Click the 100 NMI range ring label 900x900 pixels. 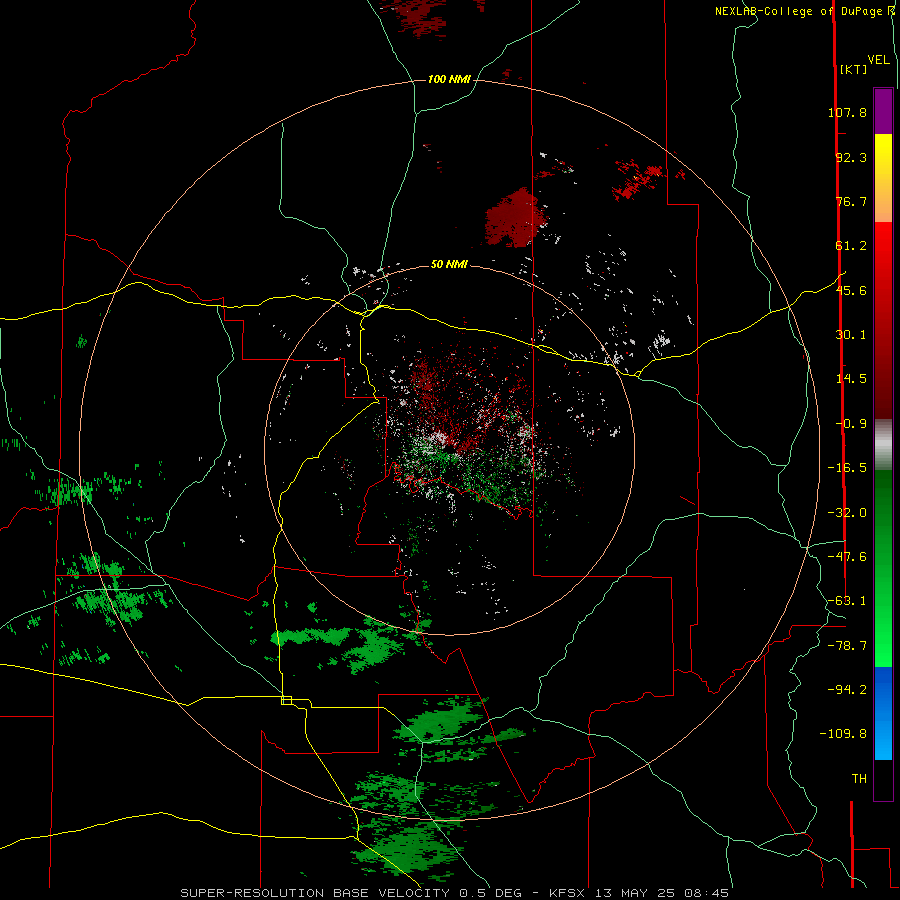[449, 79]
